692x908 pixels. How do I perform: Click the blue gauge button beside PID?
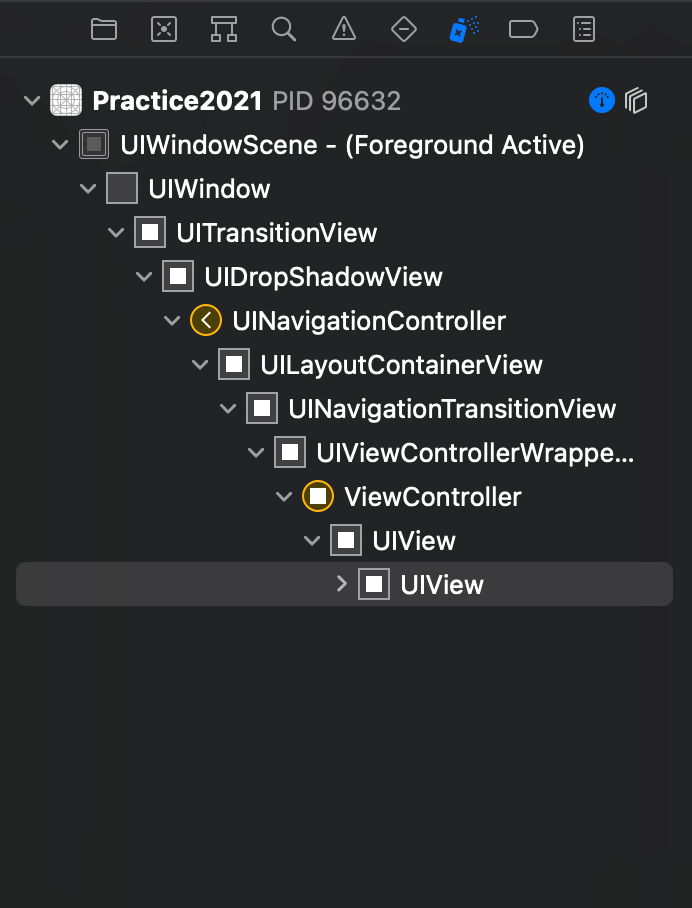point(602,101)
